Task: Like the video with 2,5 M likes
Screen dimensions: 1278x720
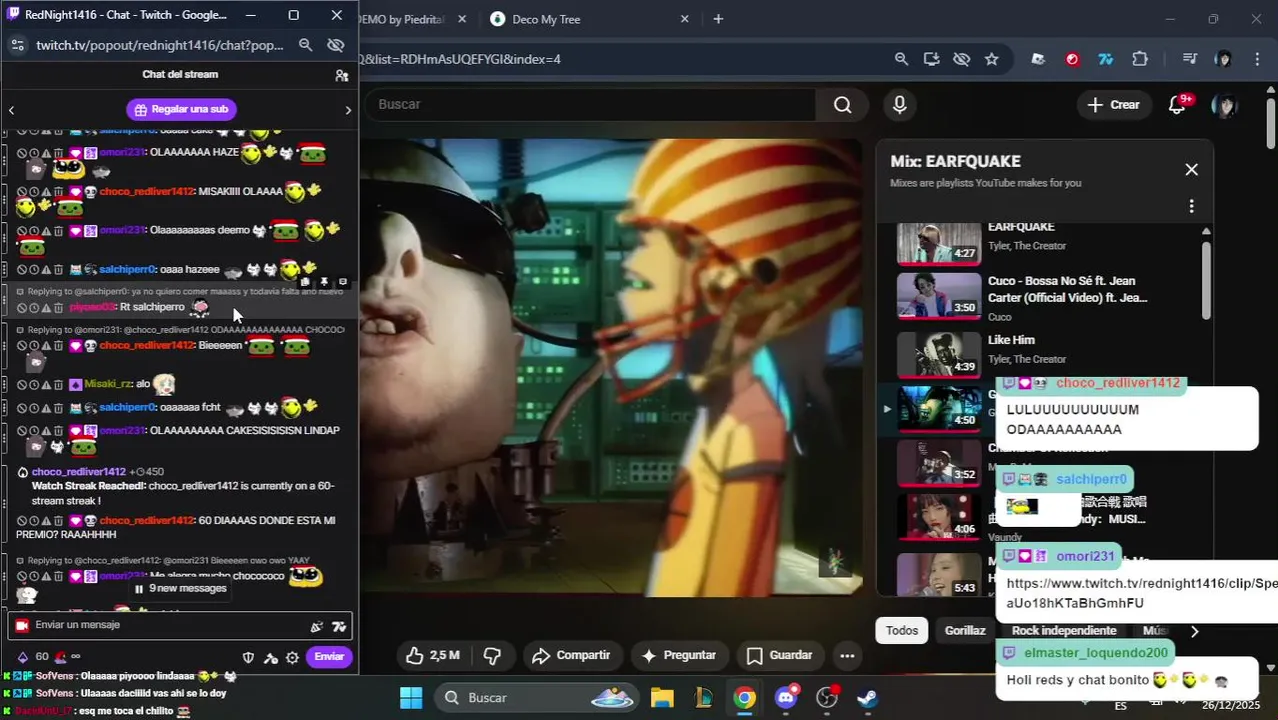Action: (x=433, y=656)
